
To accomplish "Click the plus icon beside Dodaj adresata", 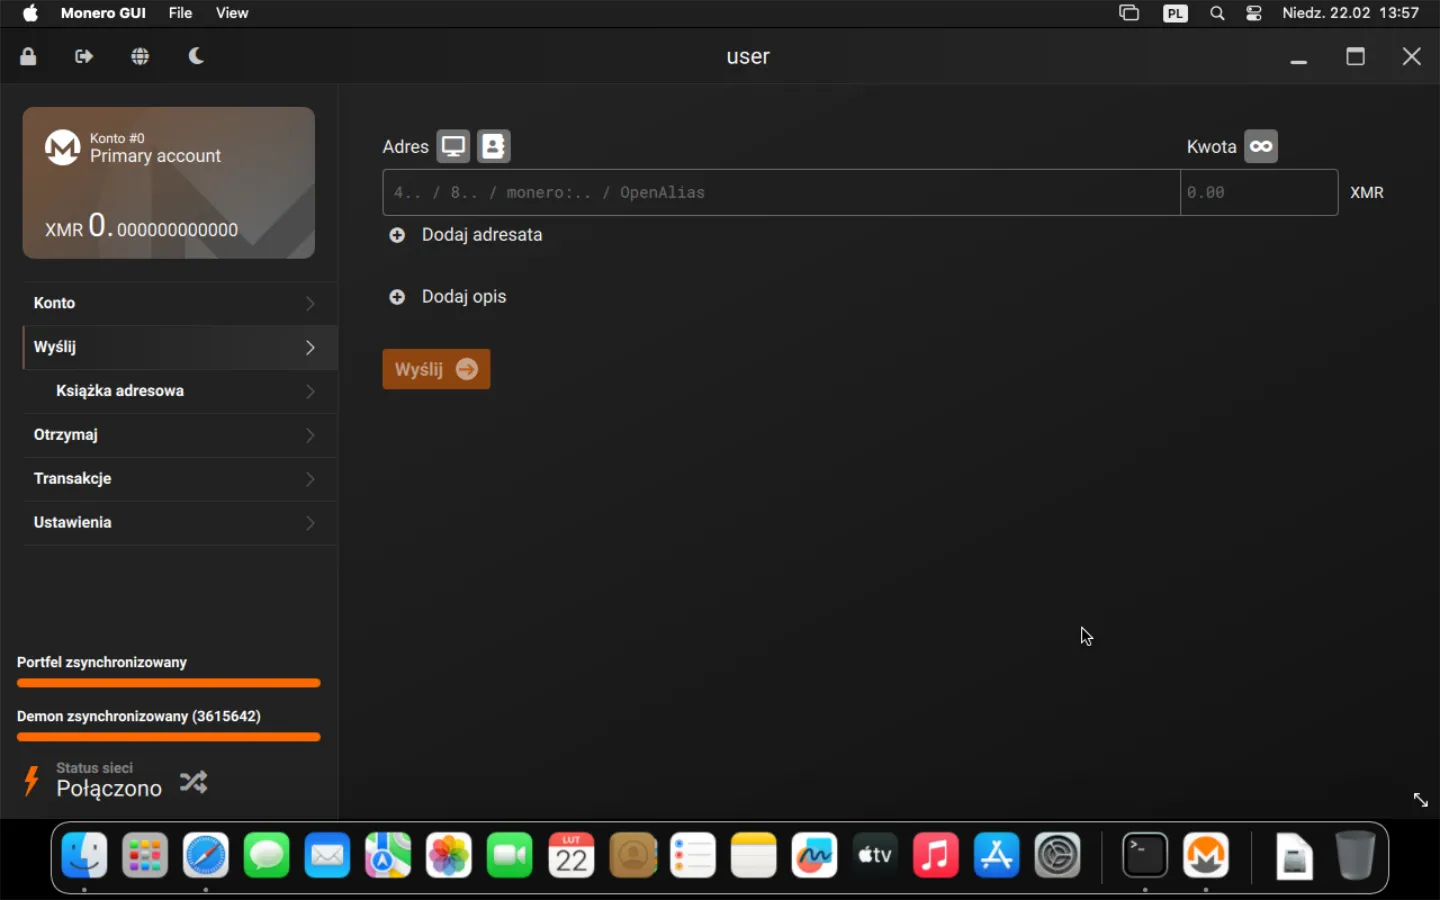I will tap(397, 235).
